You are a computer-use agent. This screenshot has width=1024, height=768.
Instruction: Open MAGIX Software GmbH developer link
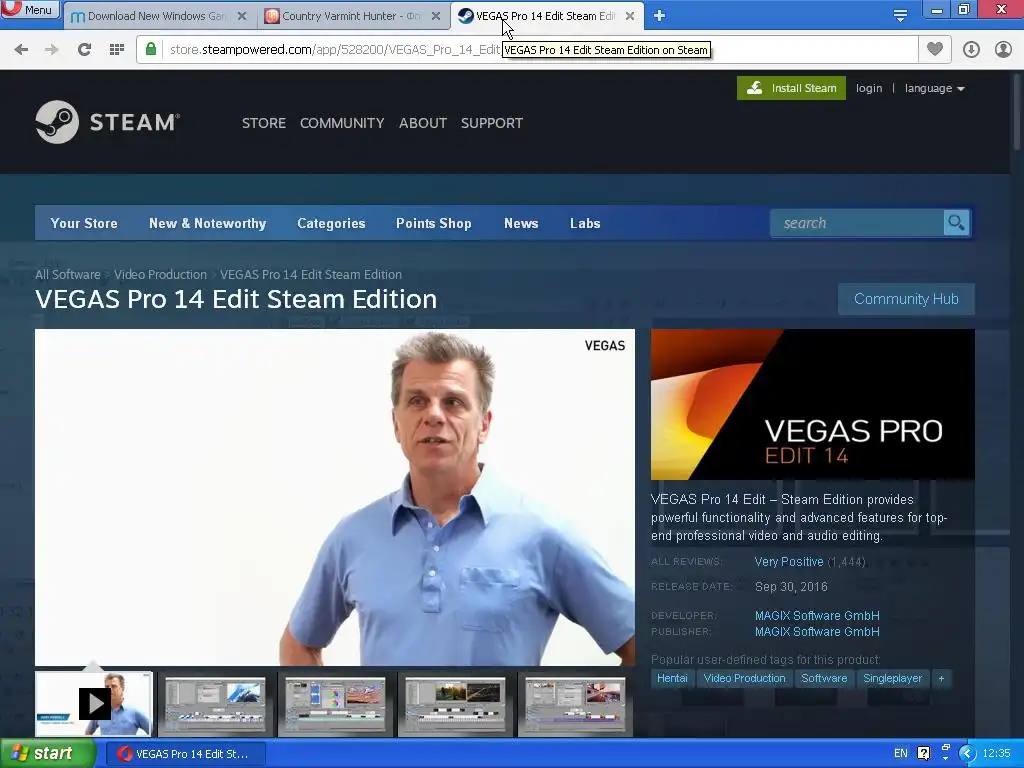click(817, 616)
